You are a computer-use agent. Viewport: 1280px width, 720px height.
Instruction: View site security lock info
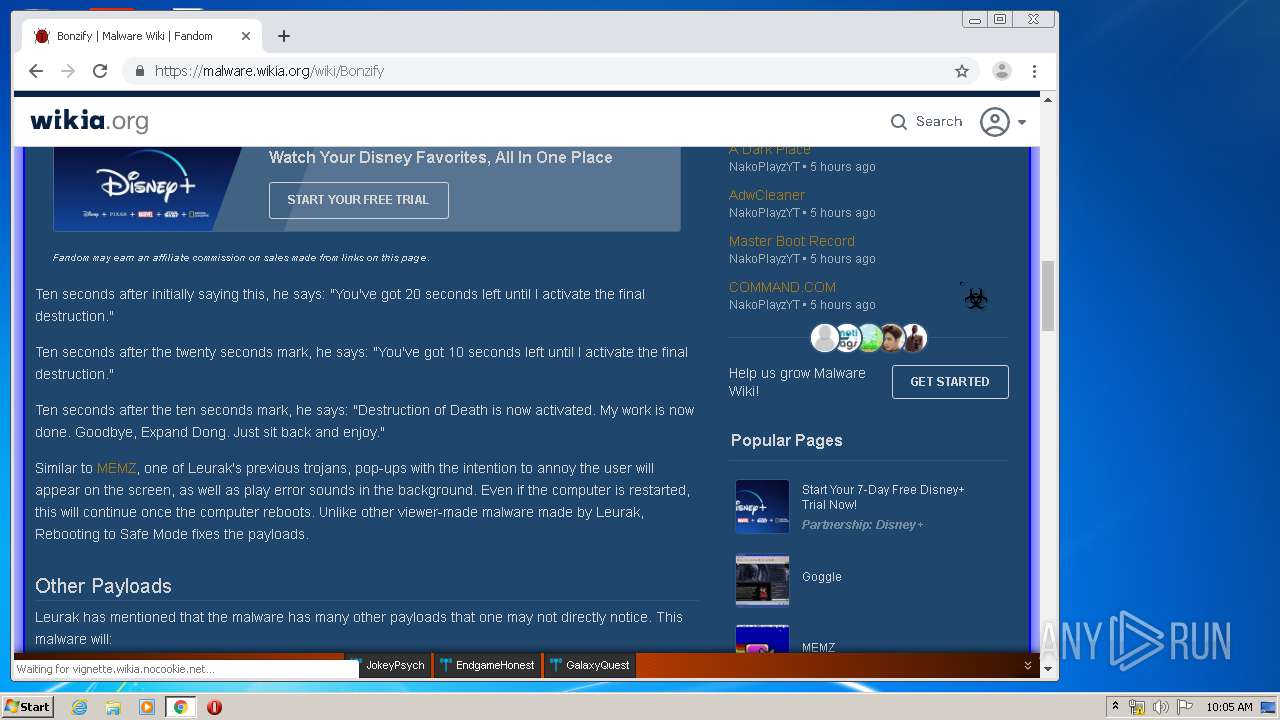click(x=139, y=71)
